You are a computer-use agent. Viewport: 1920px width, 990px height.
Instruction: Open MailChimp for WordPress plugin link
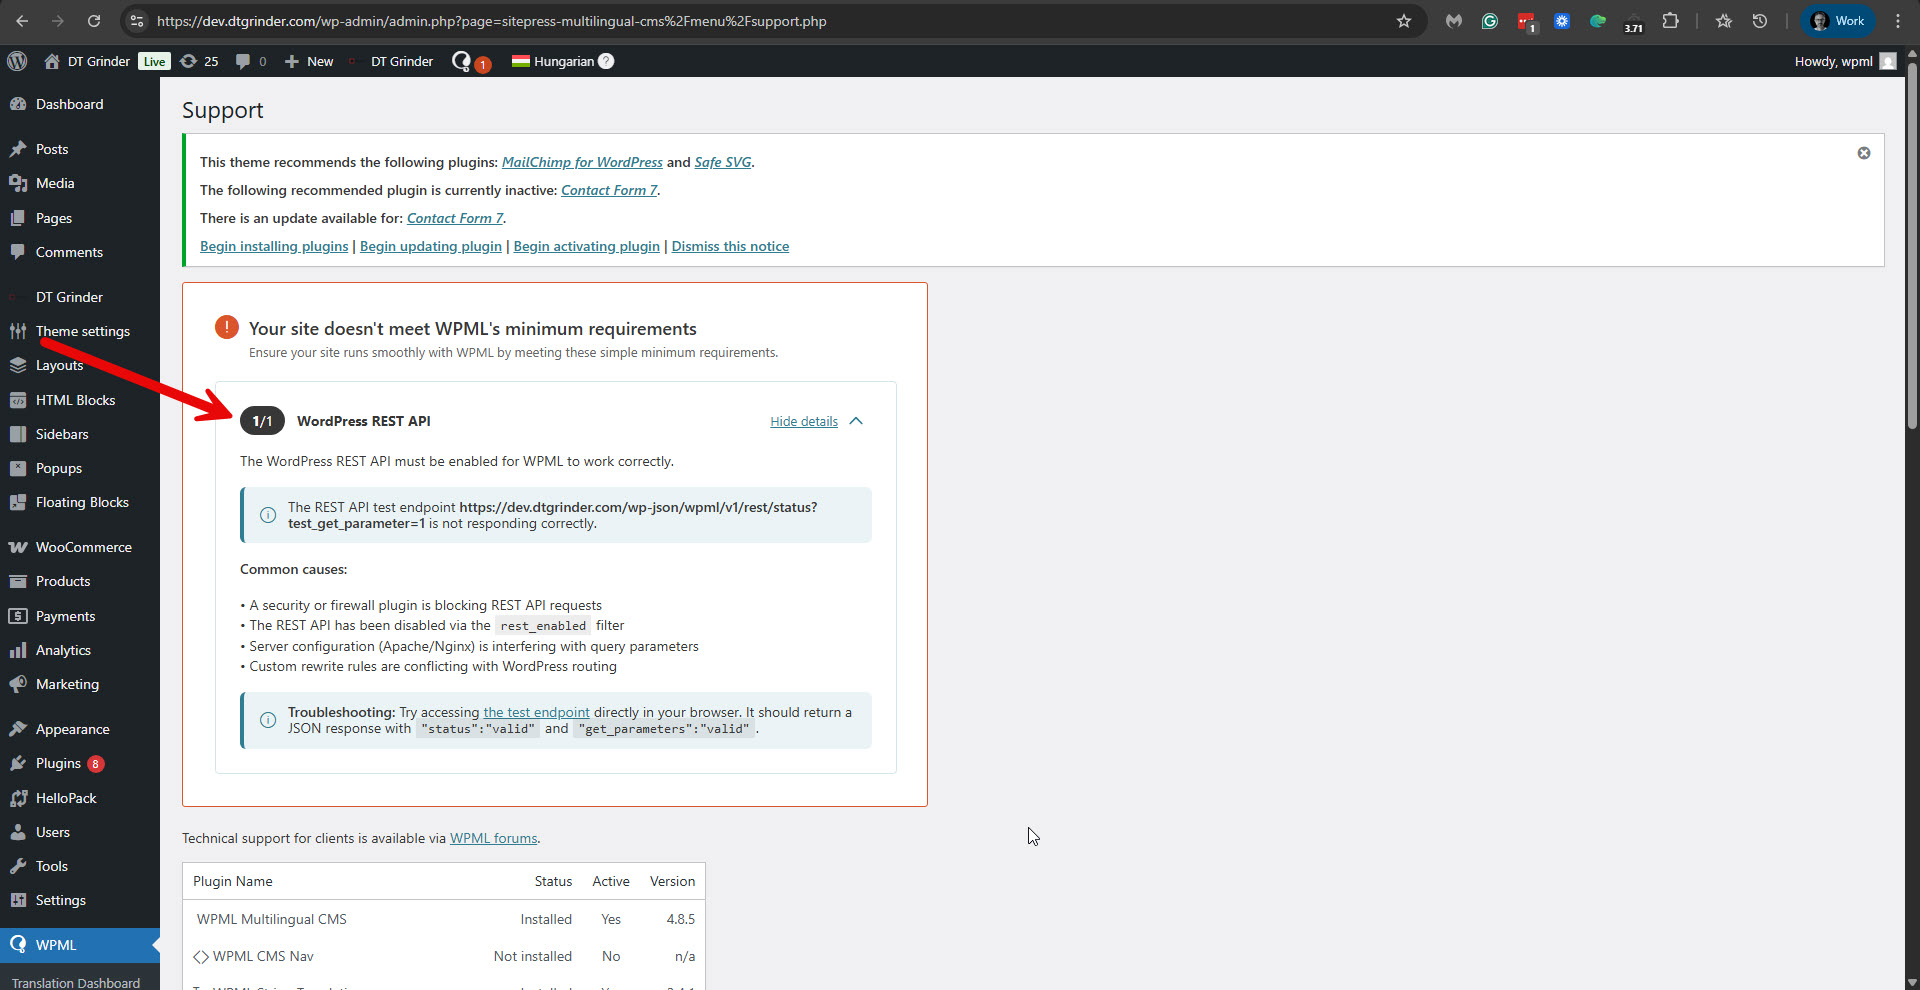[582, 162]
